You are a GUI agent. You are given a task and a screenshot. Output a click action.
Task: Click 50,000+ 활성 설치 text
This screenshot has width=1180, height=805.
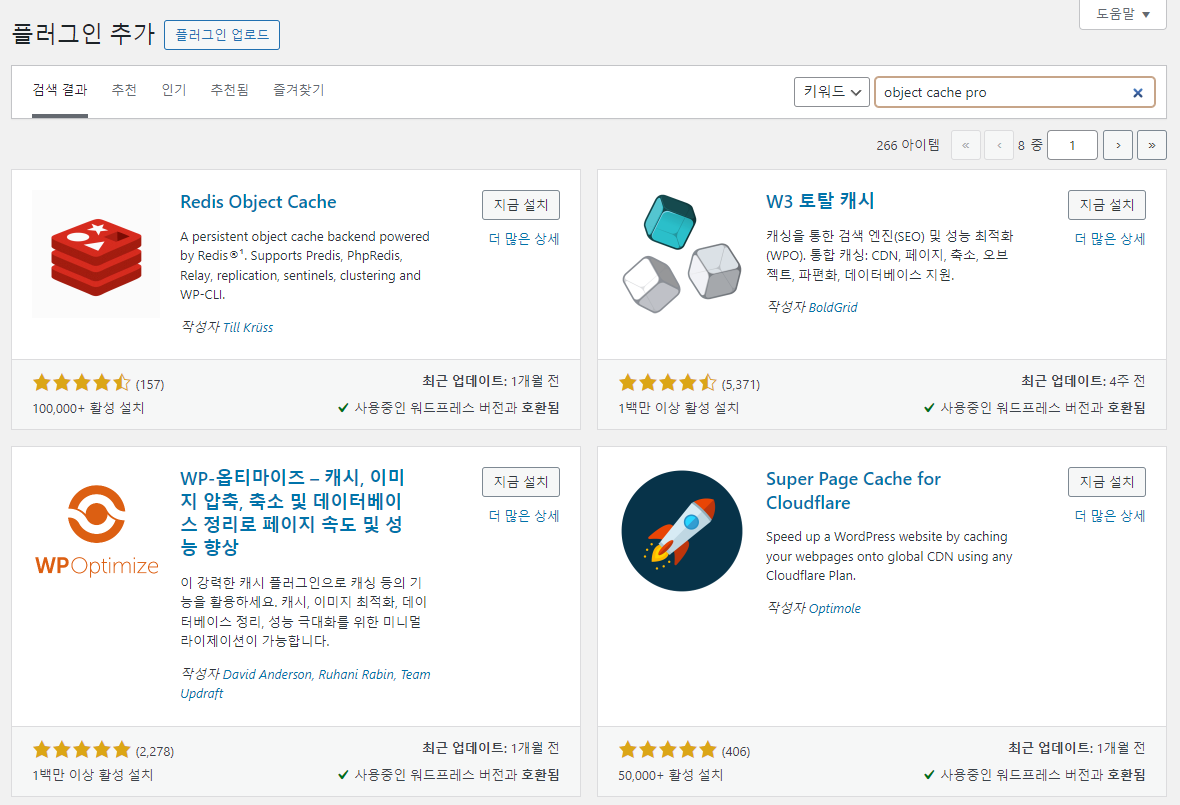pos(671,775)
